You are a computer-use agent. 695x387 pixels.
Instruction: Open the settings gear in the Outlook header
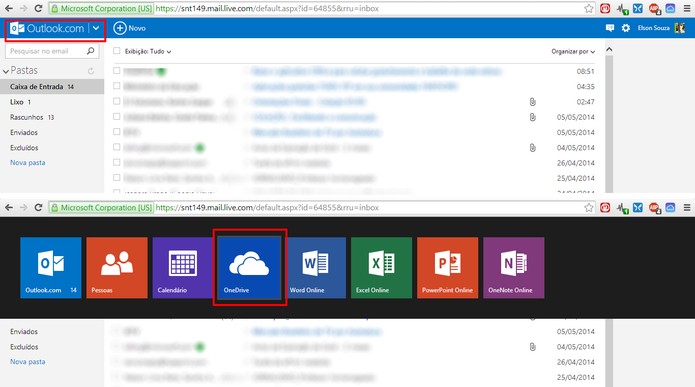[625, 28]
